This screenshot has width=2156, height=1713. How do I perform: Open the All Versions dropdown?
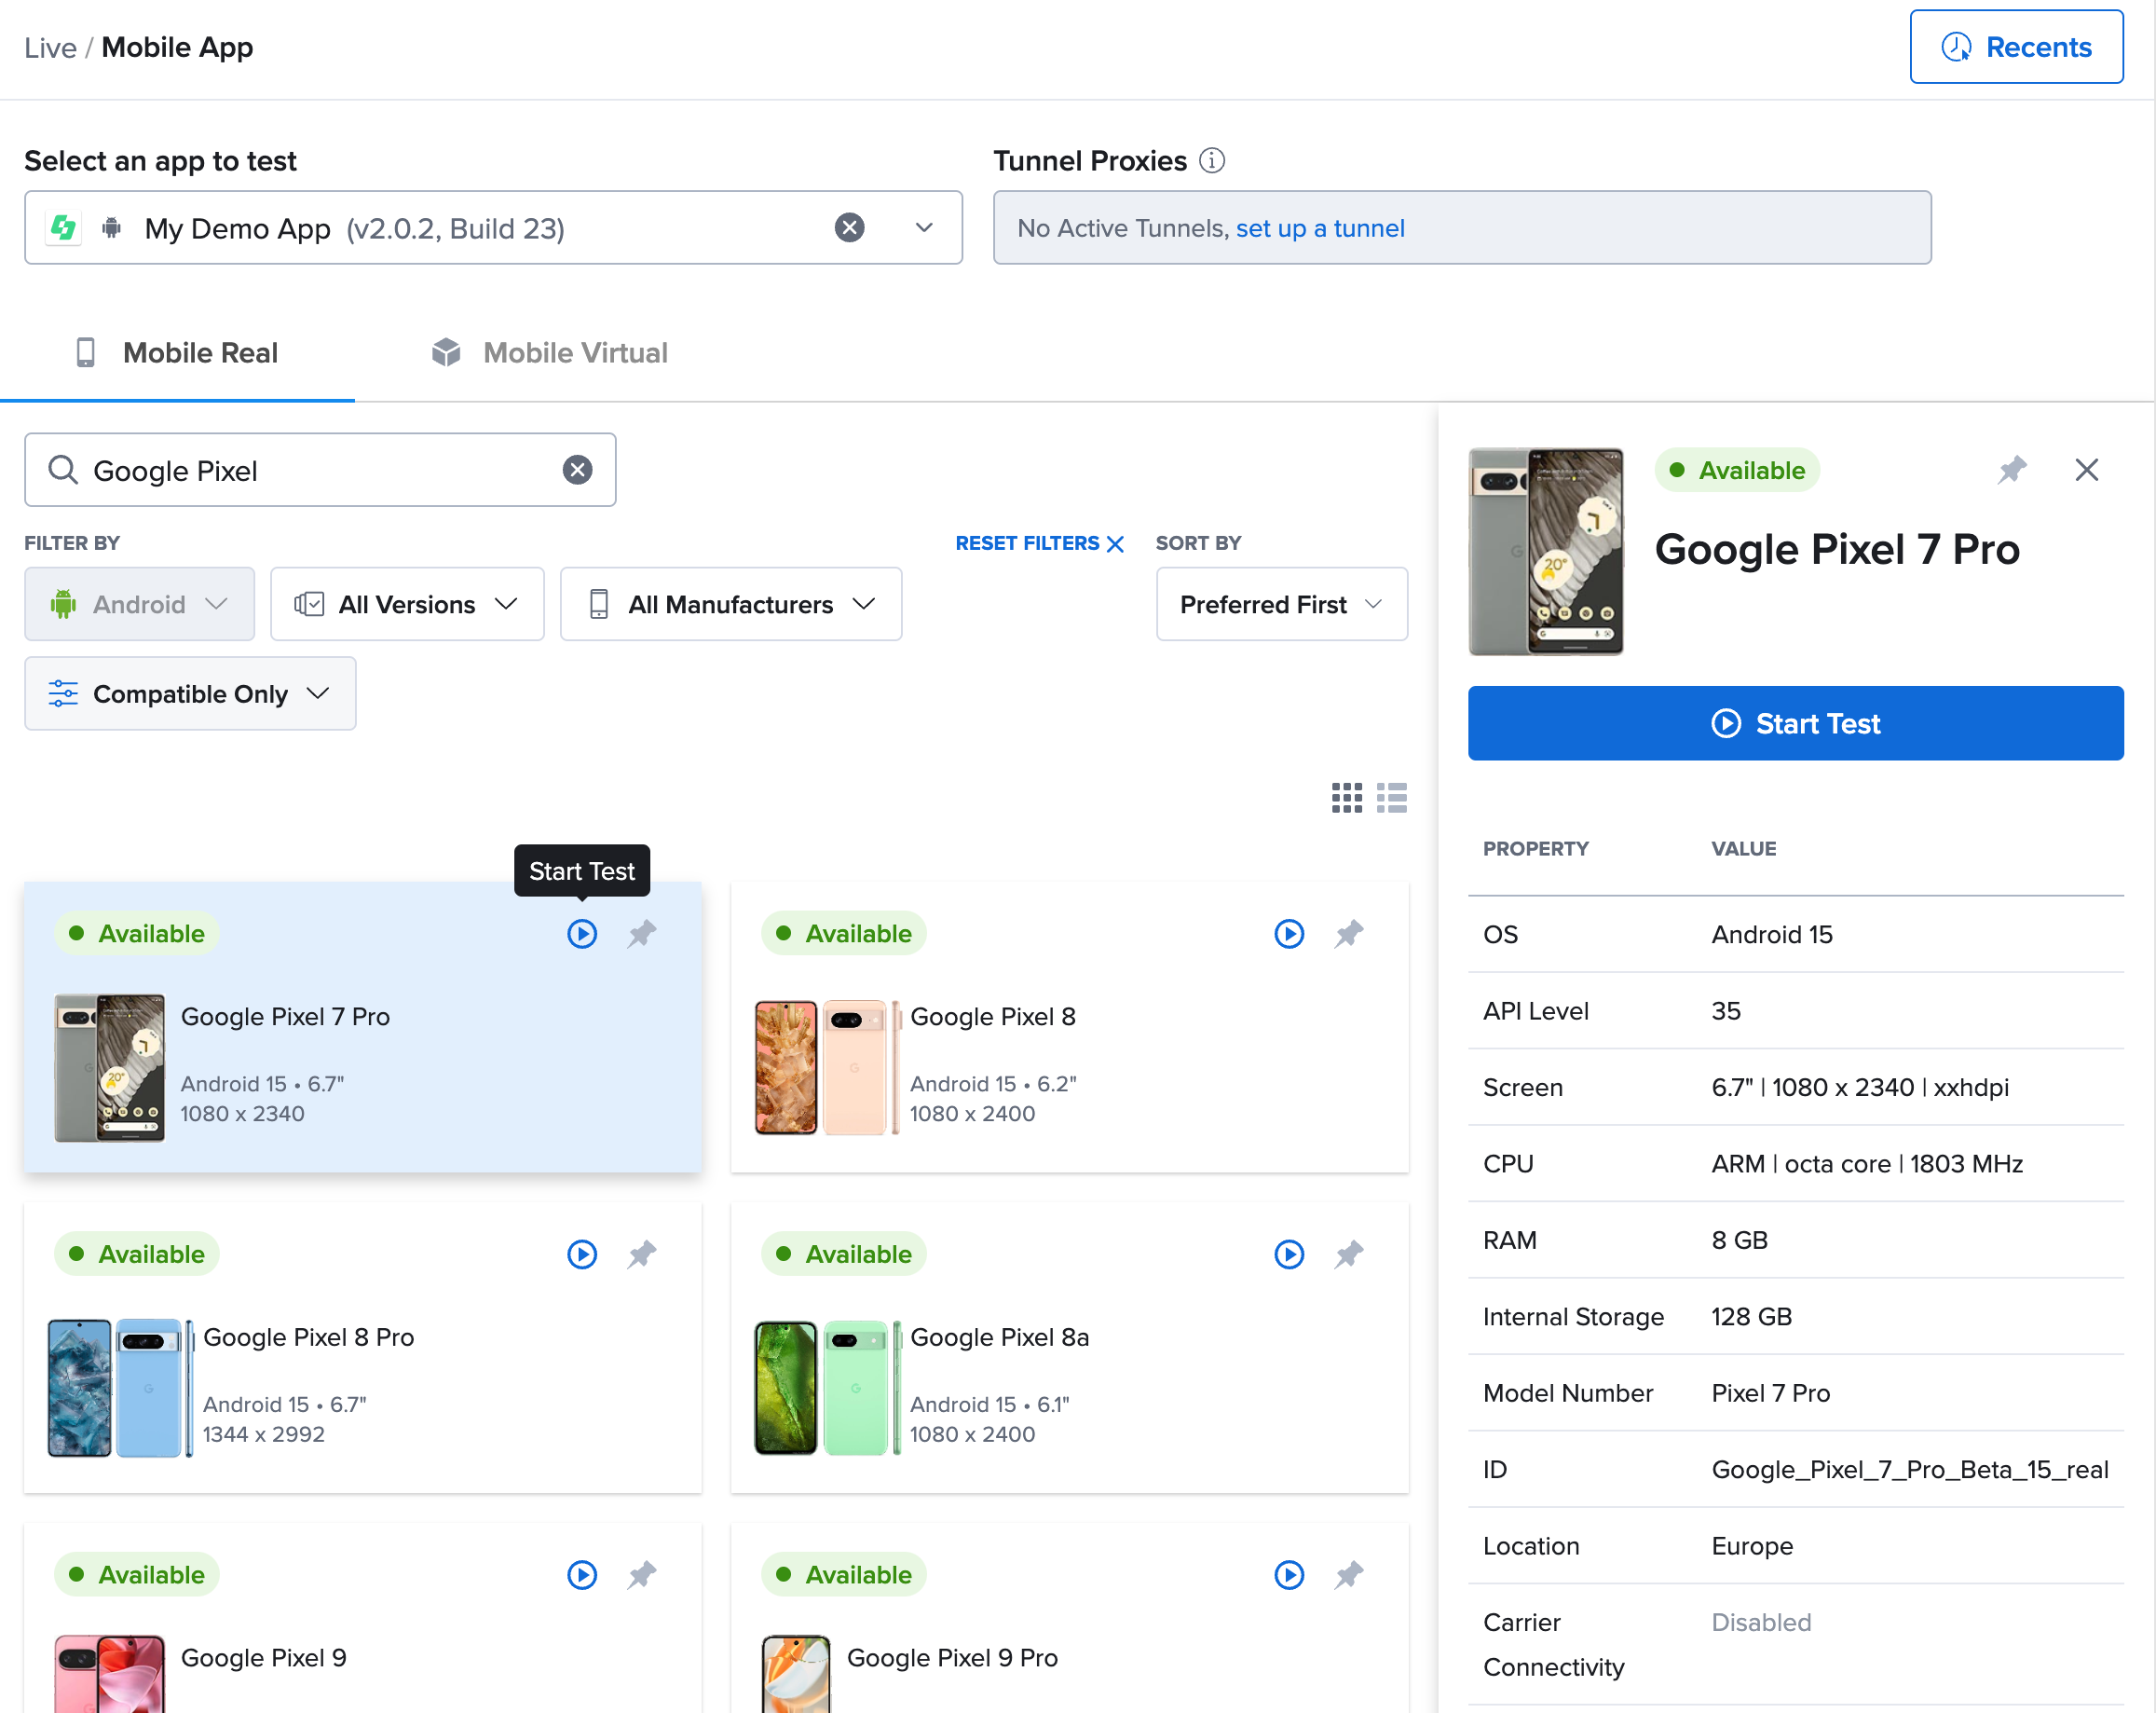[407, 604]
